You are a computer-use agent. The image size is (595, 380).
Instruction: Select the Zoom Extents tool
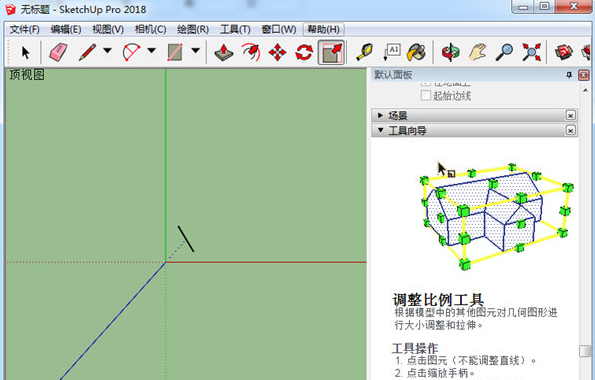point(531,52)
